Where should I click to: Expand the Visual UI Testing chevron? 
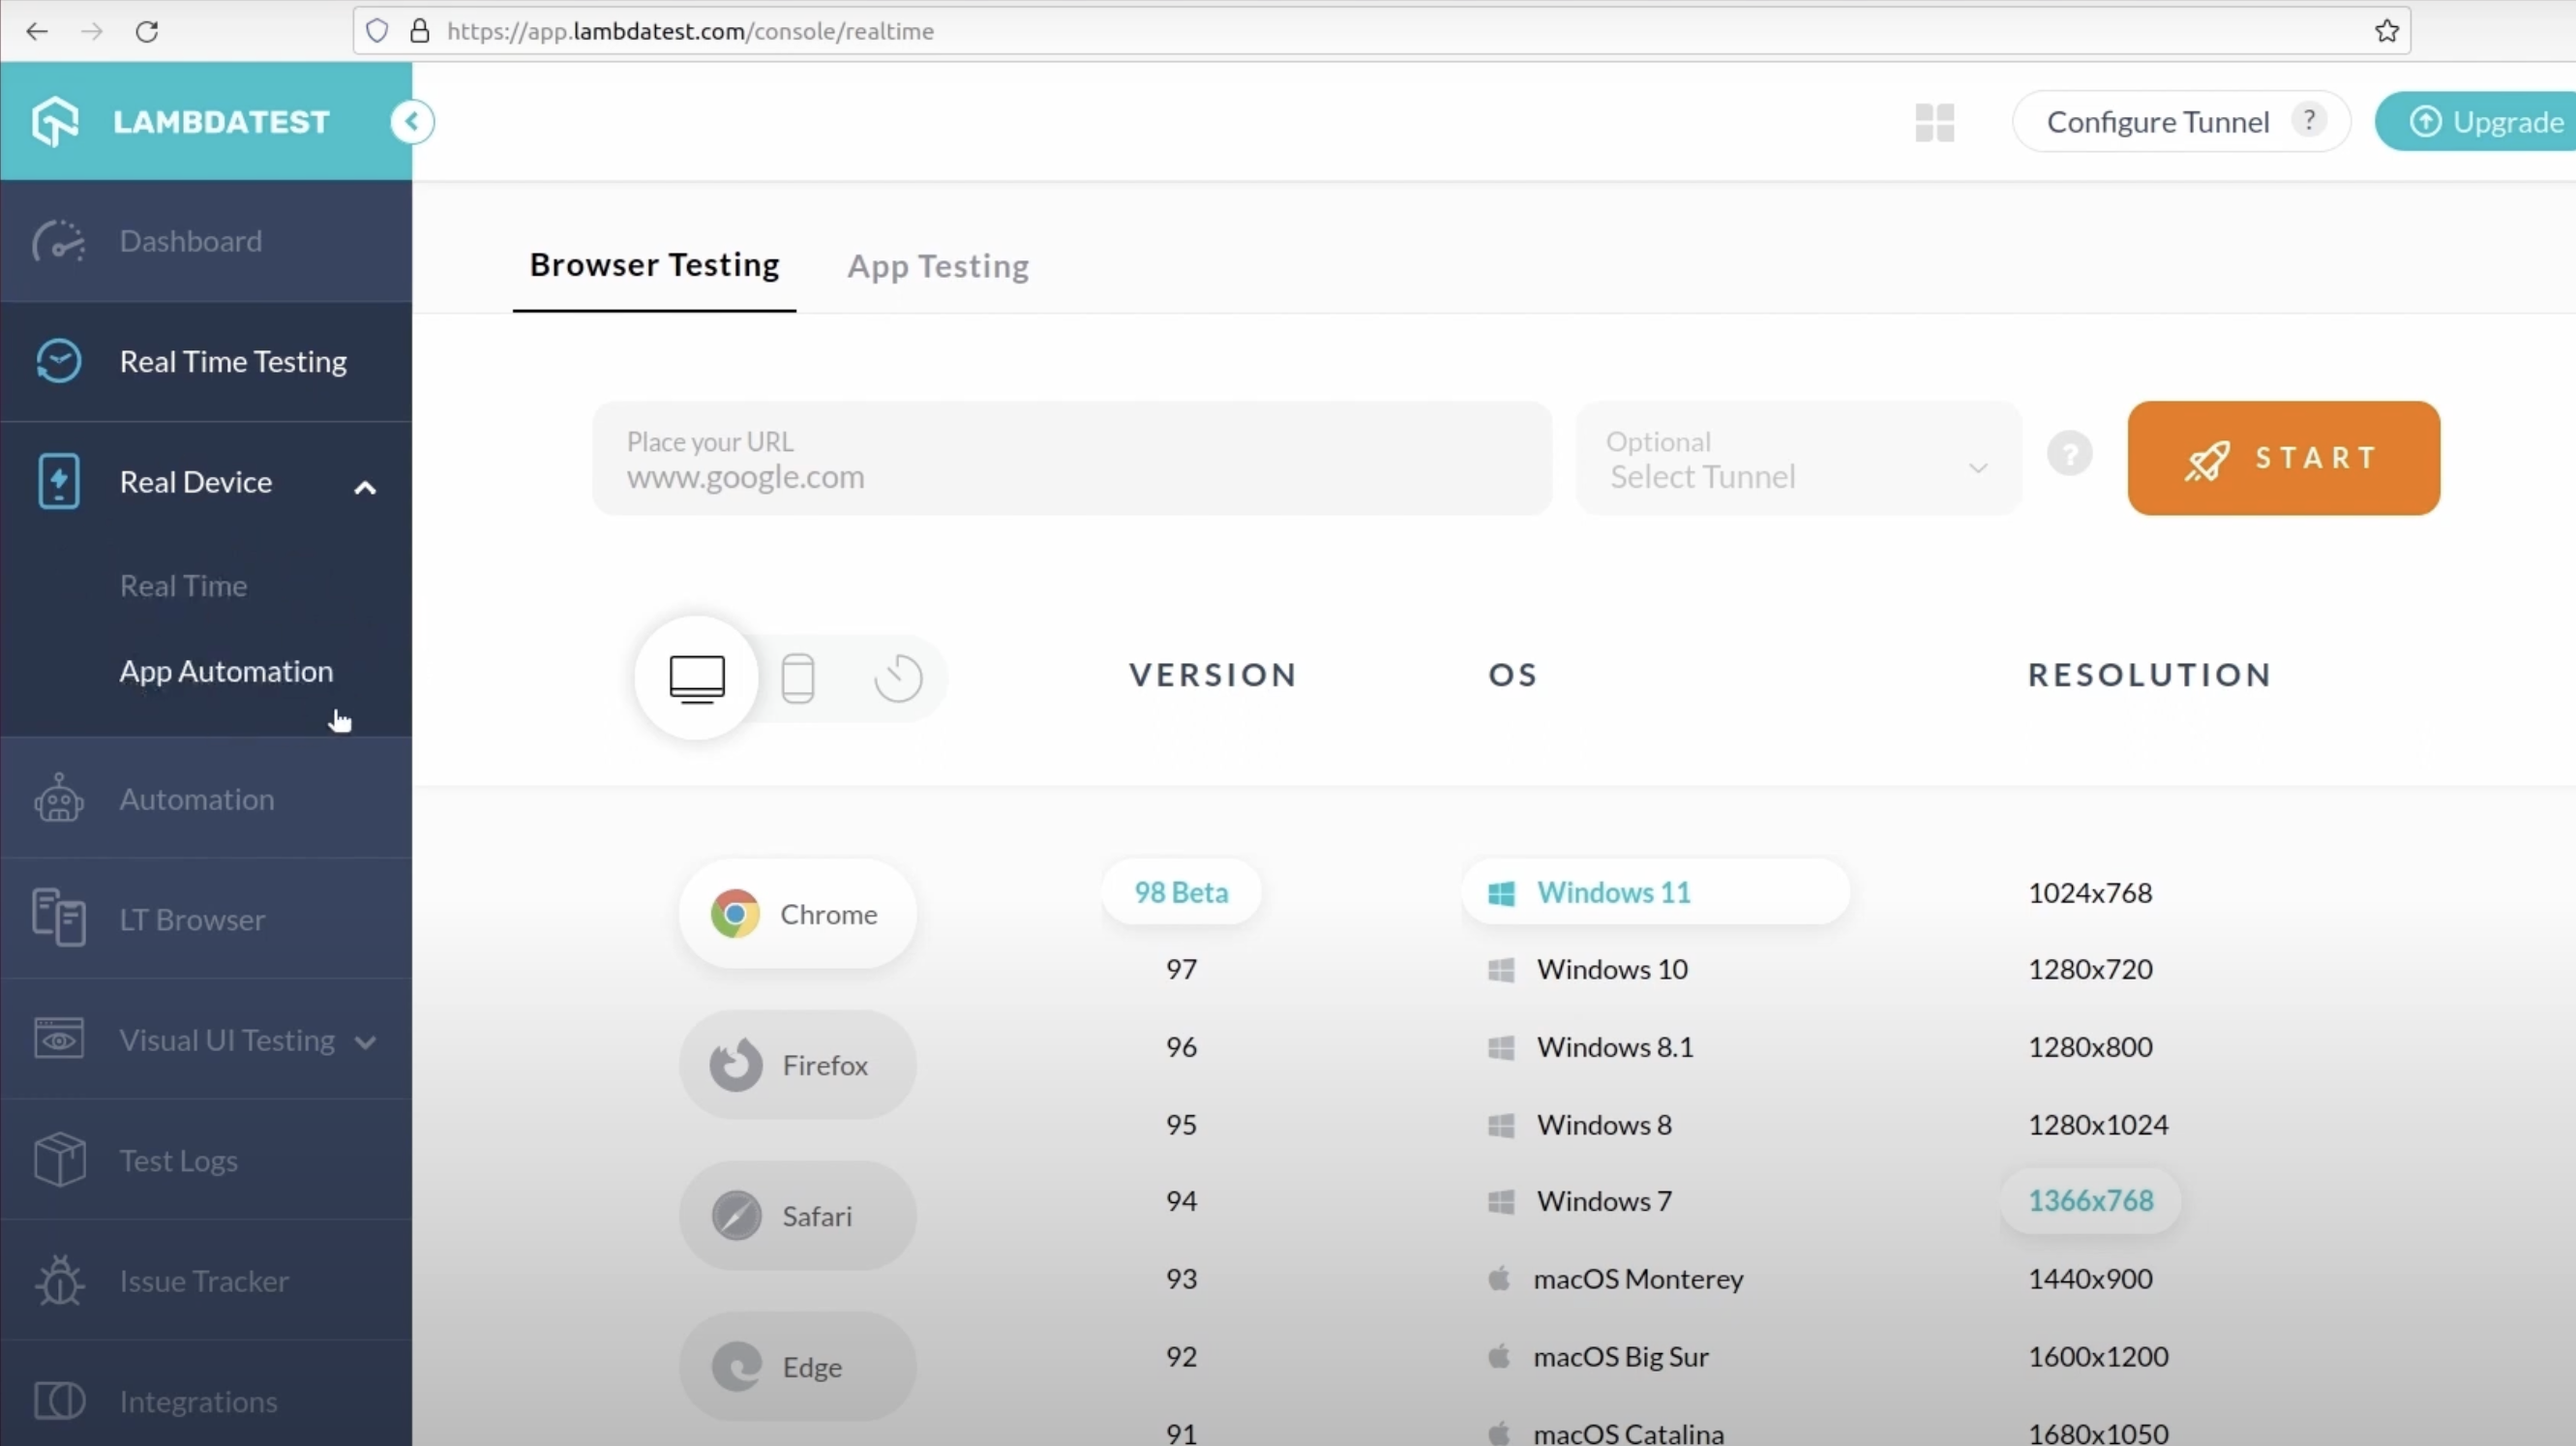point(365,1043)
